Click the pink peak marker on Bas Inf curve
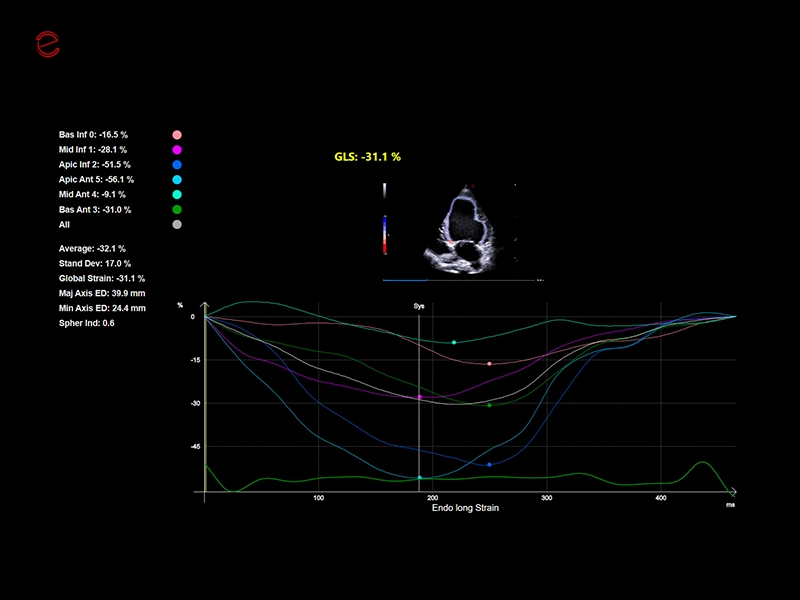 [489, 364]
